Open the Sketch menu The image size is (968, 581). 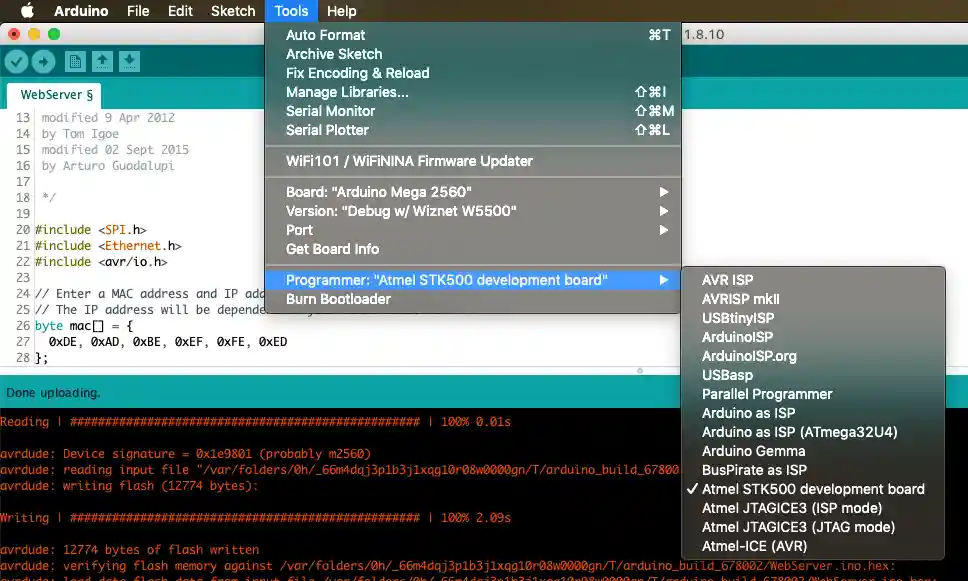point(232,11)
